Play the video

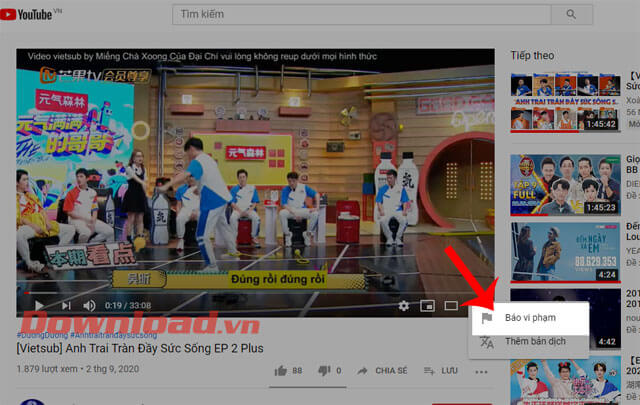tap(38, 305)
